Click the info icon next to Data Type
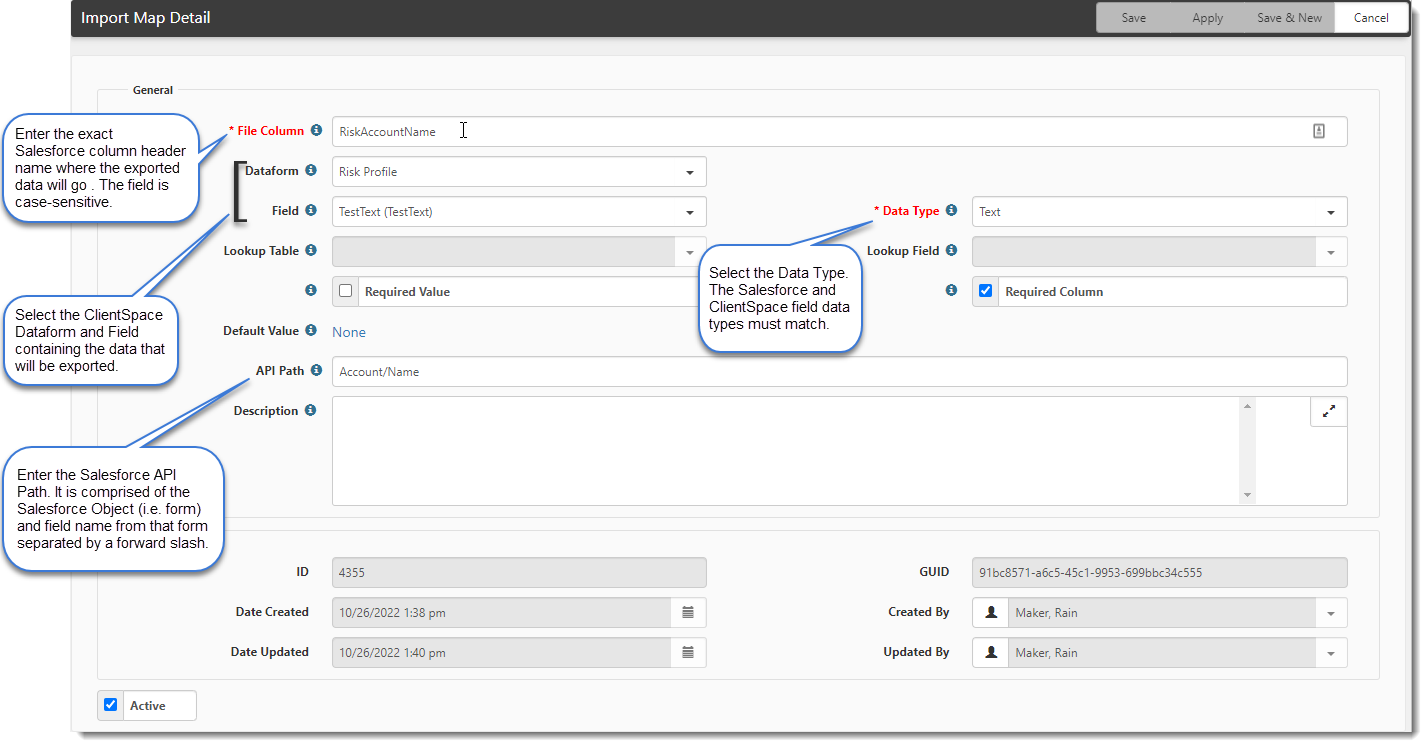This screenshot has height=747, width=1427. [x=951, y=211]
